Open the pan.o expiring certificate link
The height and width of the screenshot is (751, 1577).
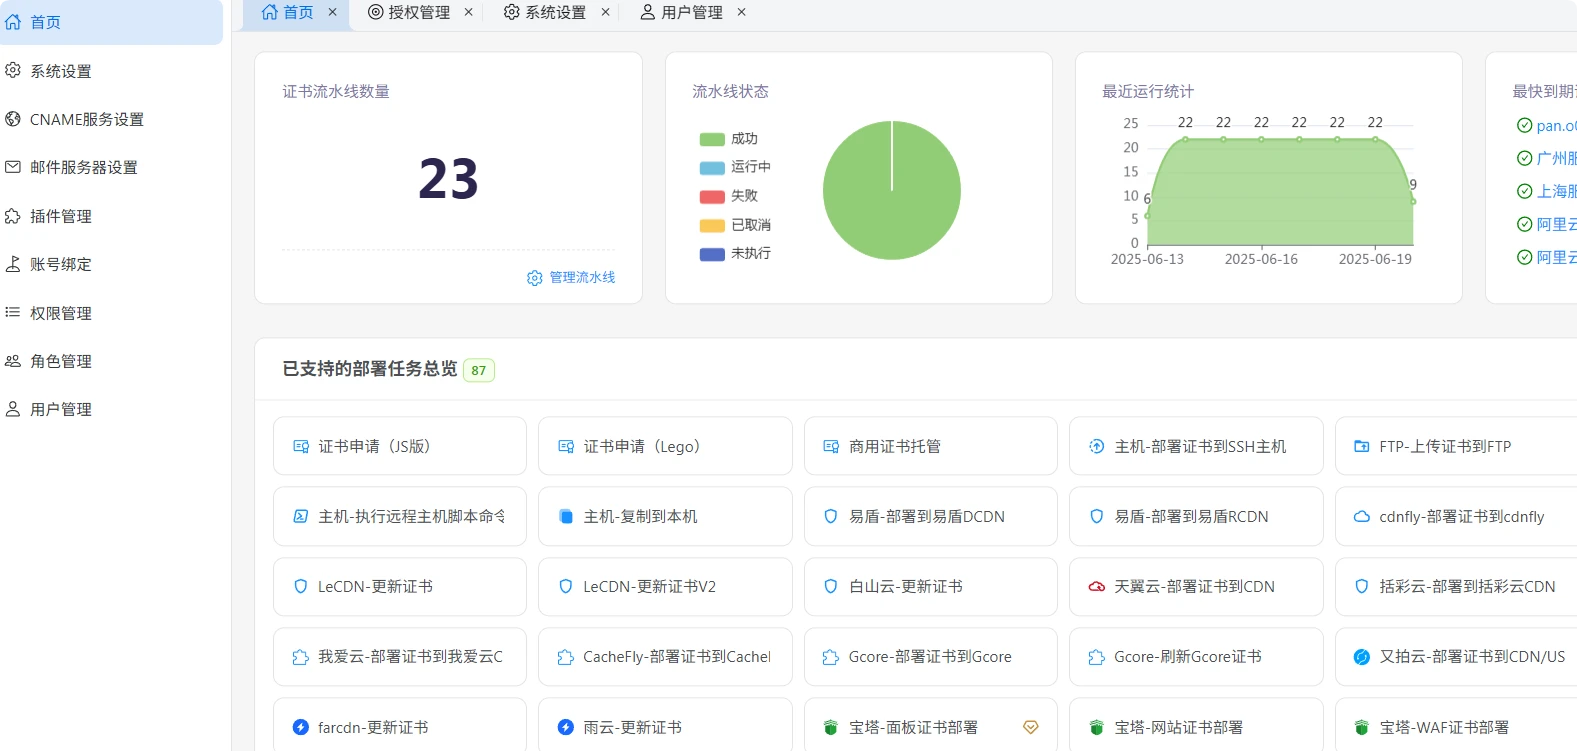click(x=1556, y=126)
